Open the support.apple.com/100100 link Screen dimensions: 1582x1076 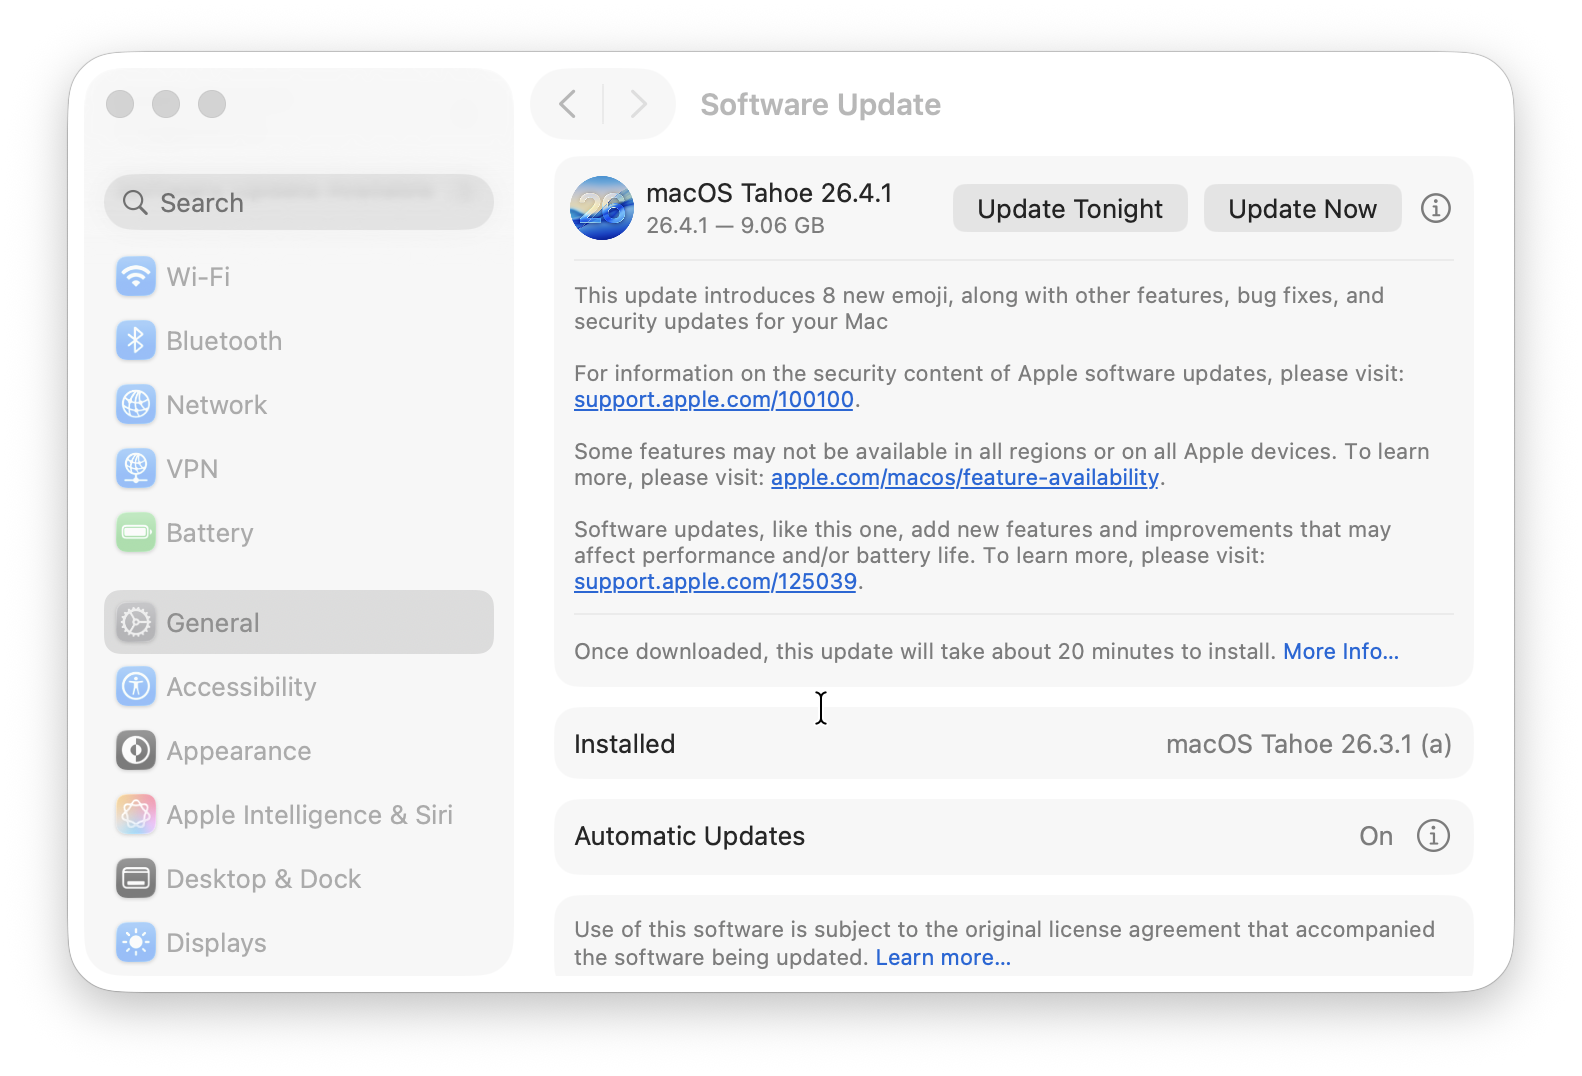click(x=714, y=400)
